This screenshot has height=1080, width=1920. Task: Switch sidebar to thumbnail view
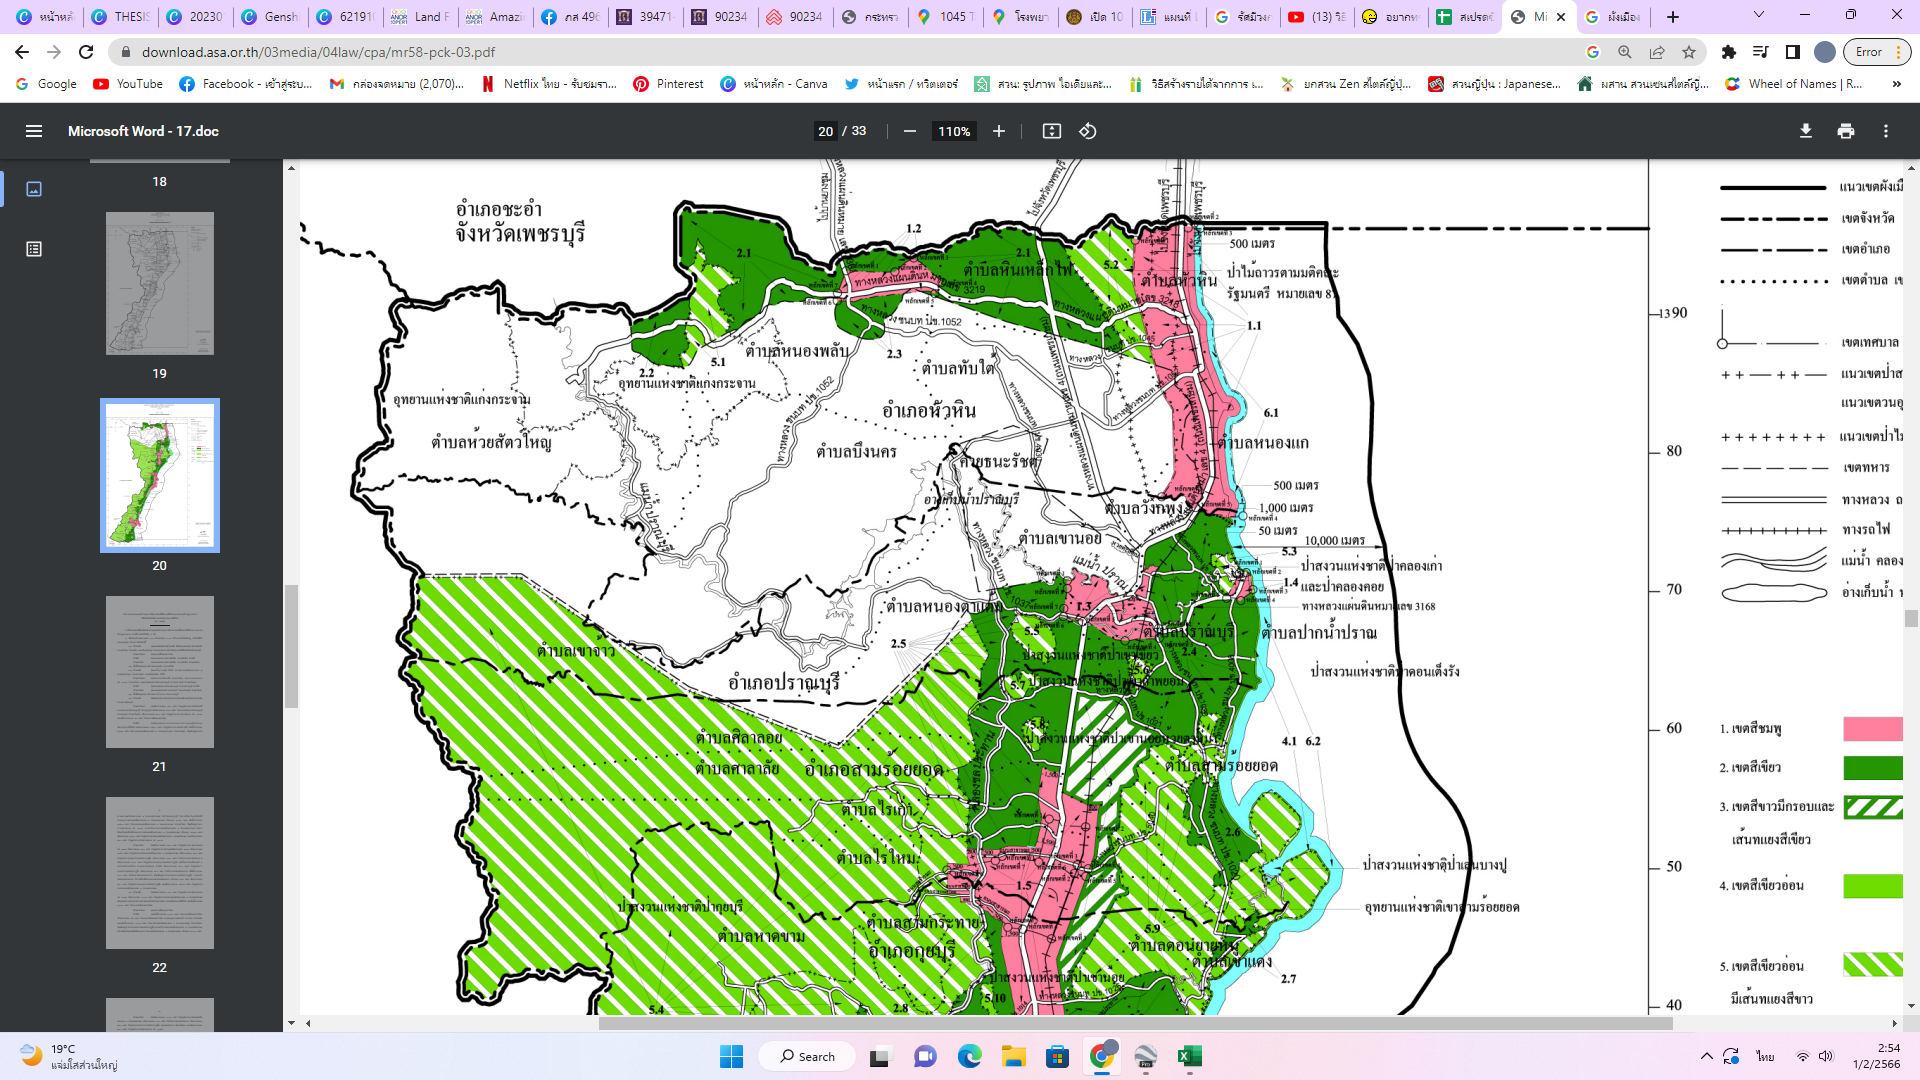click(x=33, y=189)
